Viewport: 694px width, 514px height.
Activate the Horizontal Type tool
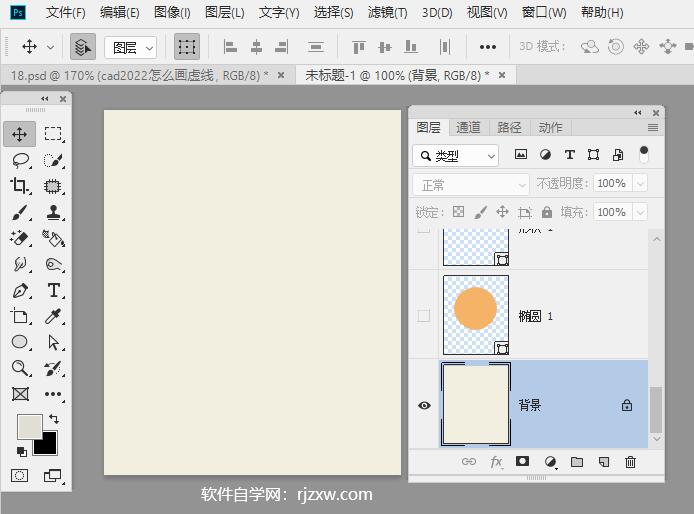point(54,291)
